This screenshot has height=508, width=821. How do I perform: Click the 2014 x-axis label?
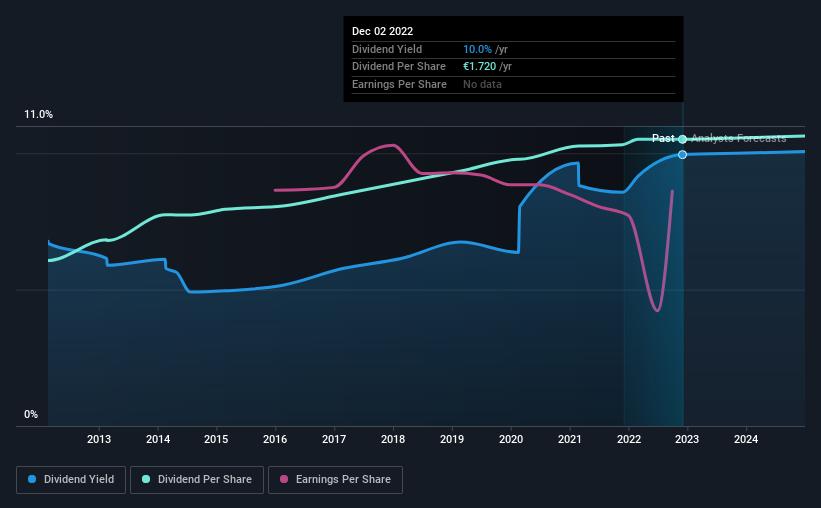pos(158,439)
